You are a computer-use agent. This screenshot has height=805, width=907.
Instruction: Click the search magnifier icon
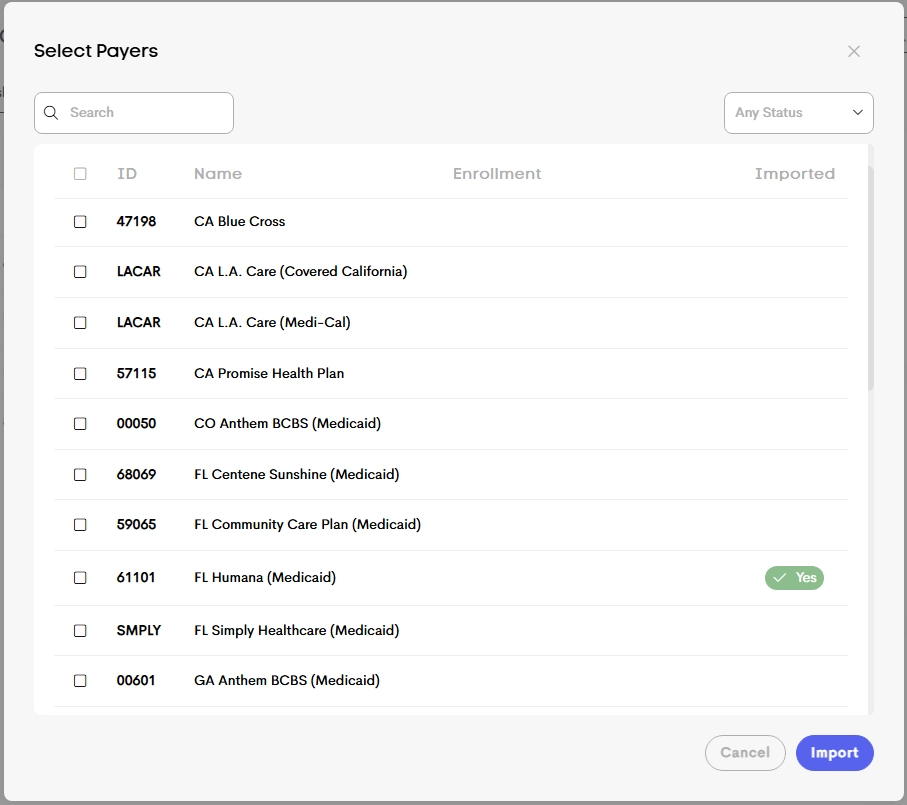click(51, 113)
